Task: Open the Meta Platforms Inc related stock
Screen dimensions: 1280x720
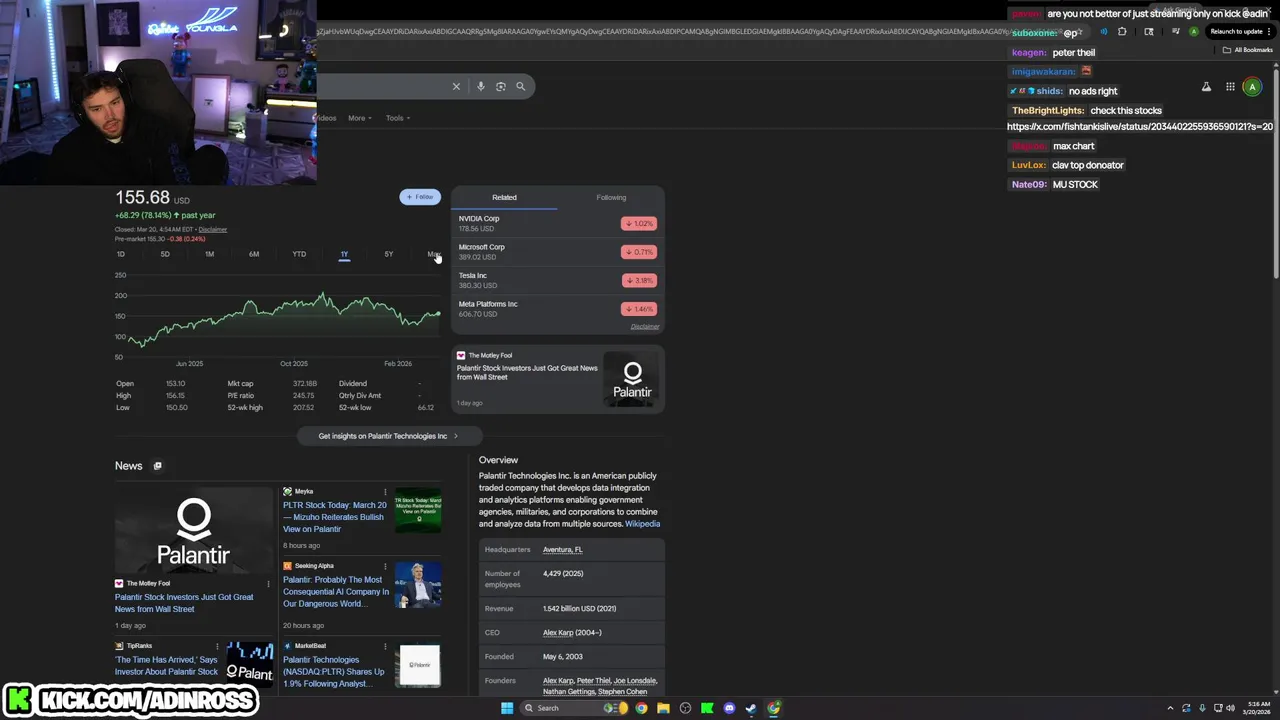Action: 557,309
